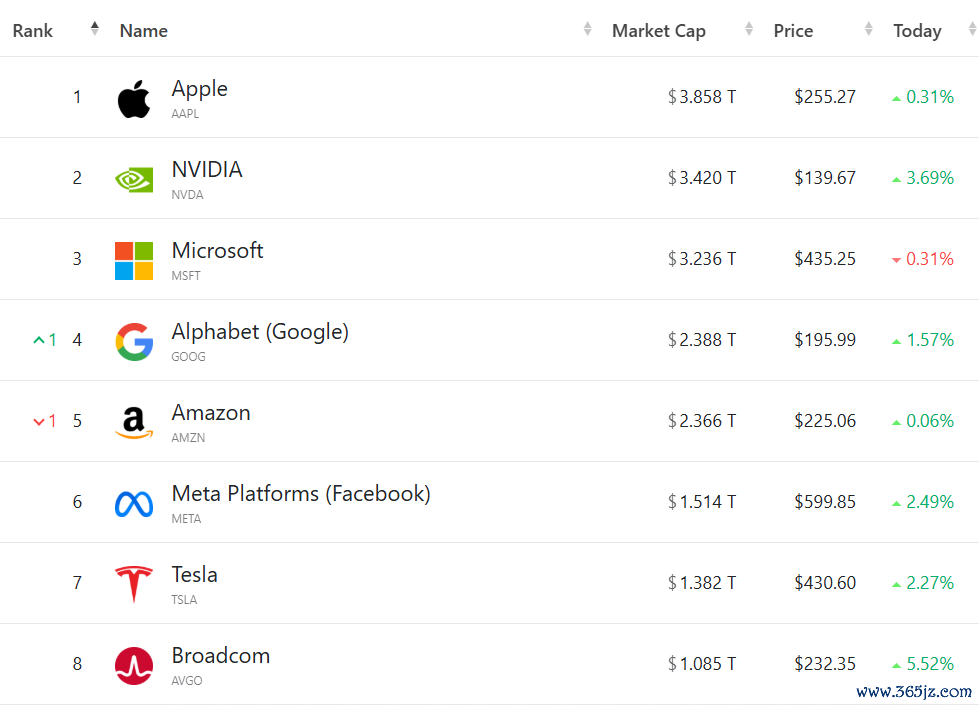Click the Today column header

coord(917,31)
